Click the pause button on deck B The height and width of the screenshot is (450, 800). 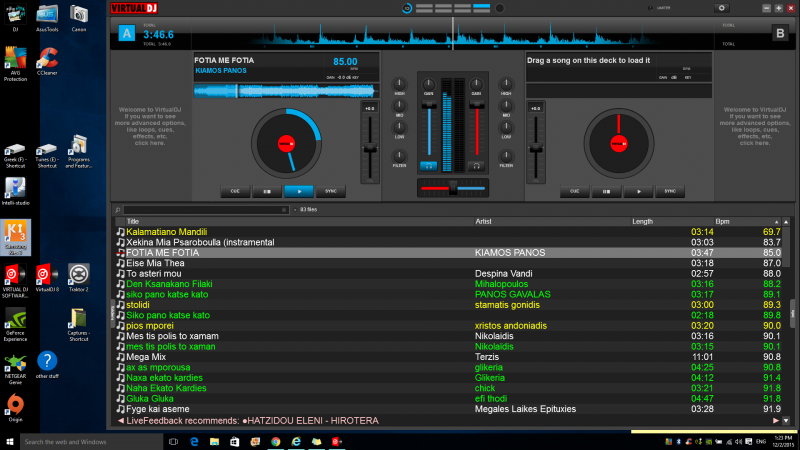[x=606, y=190]
